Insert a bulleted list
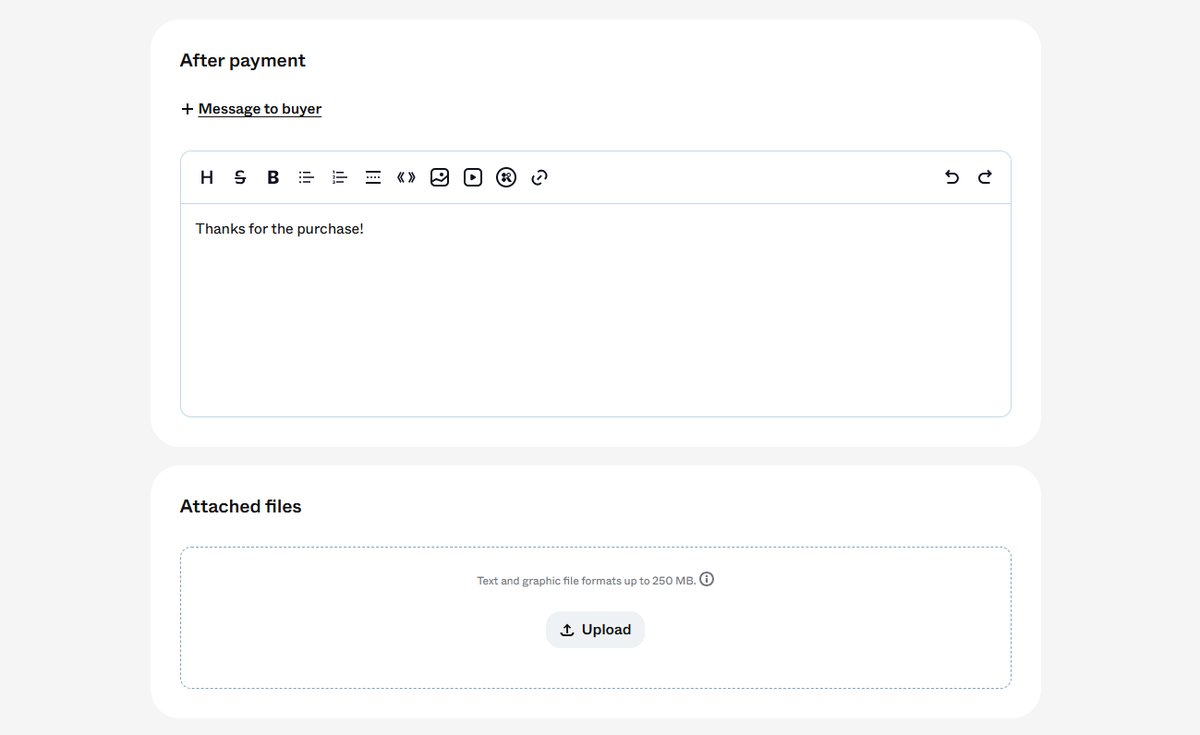 [306, 178]
